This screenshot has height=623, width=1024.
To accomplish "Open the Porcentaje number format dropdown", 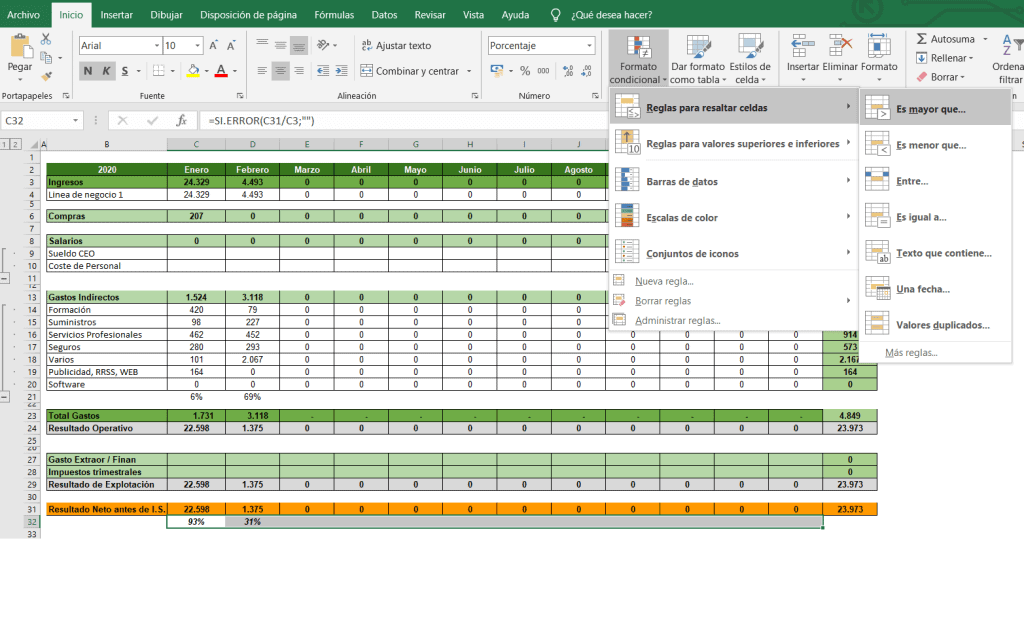I will (589, 45).
